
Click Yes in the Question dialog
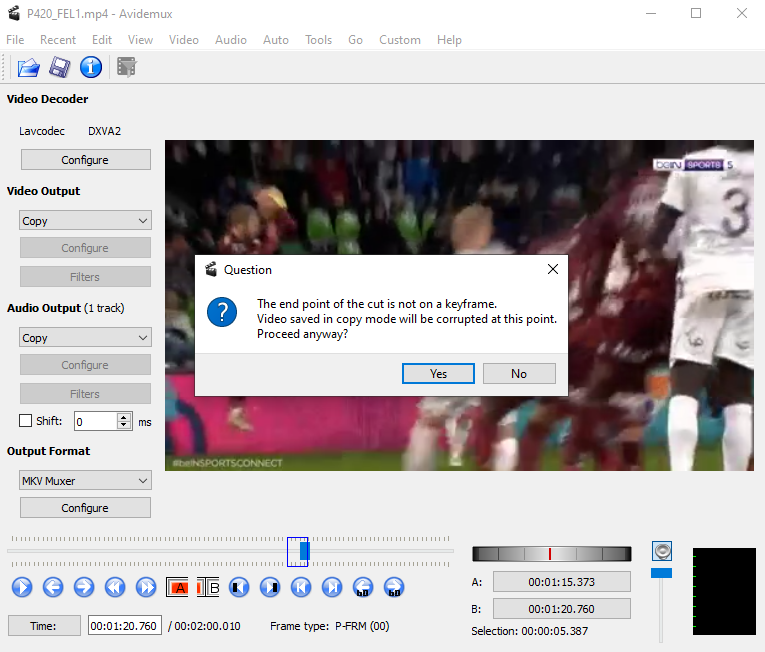pos(438,373)
